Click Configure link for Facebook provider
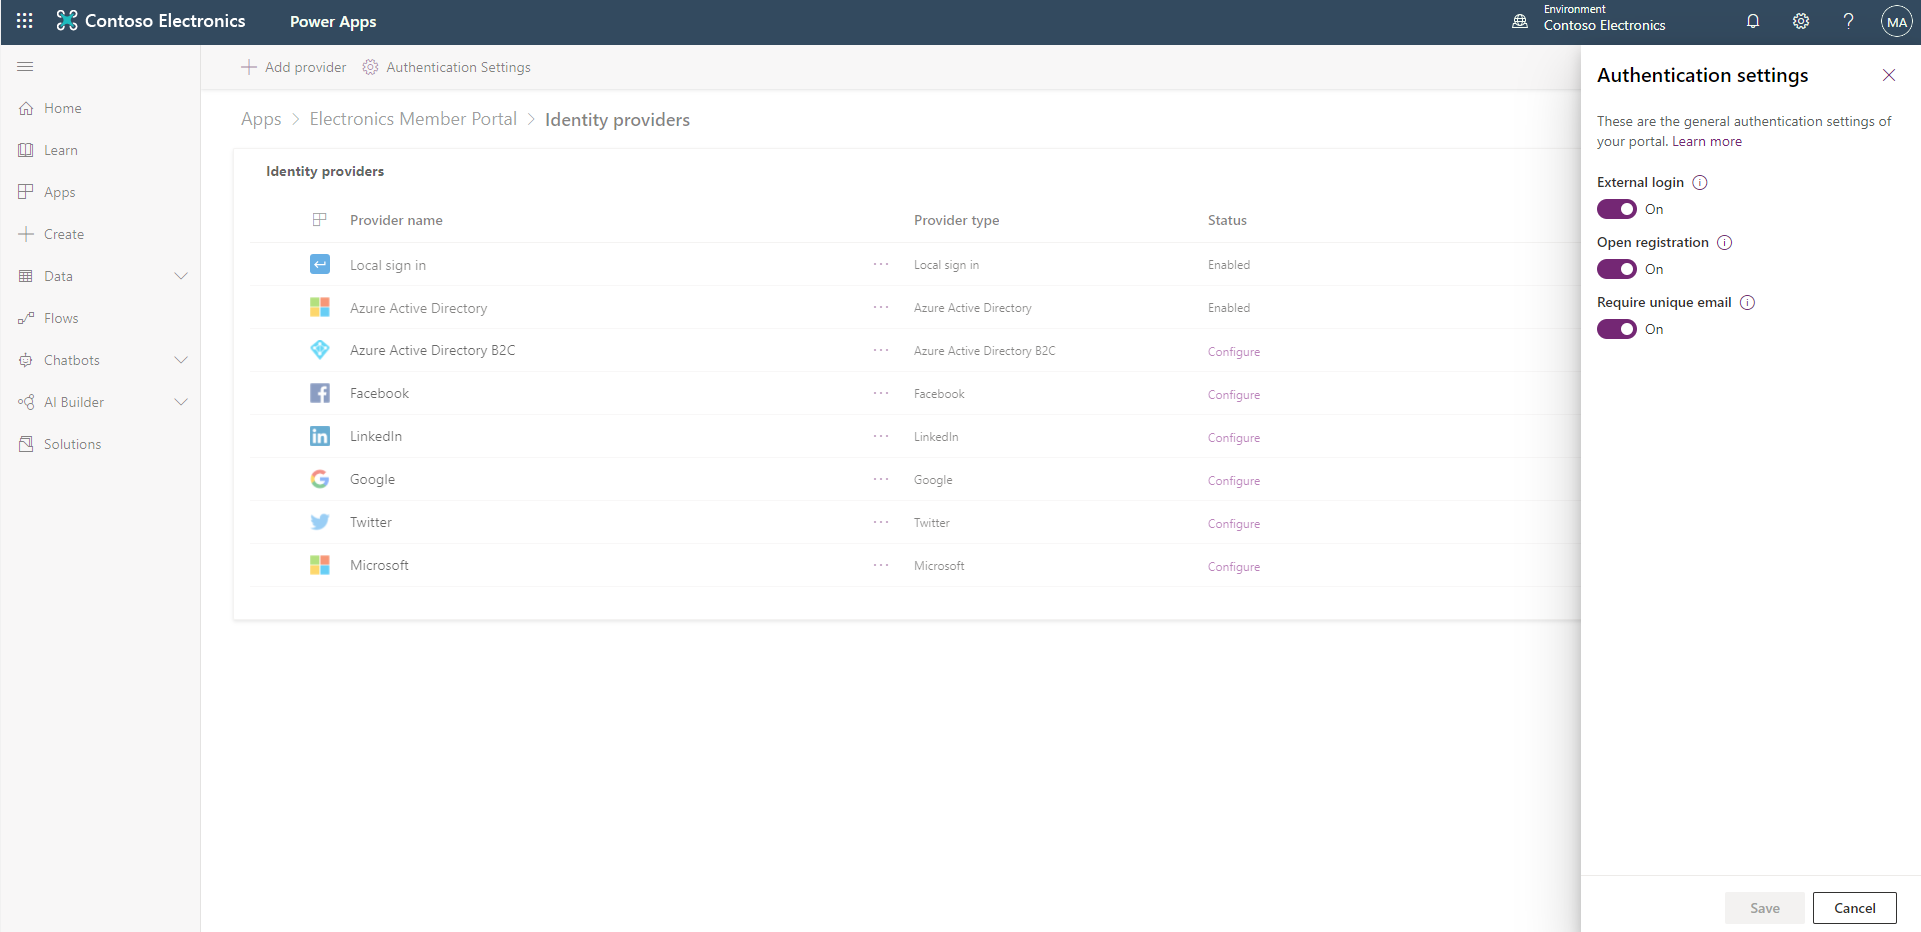The width and height of the screenshot is (1921, 932). (x=1233, y=395)
